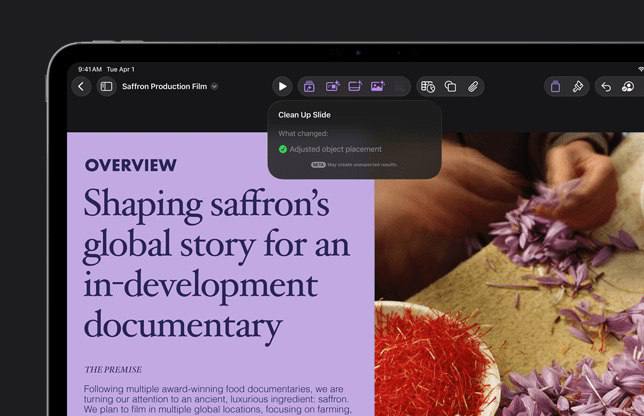Open the collaboration icon at far right
Image resolution: width=644 pixels, height=416 pixels.
coord(628,87)
